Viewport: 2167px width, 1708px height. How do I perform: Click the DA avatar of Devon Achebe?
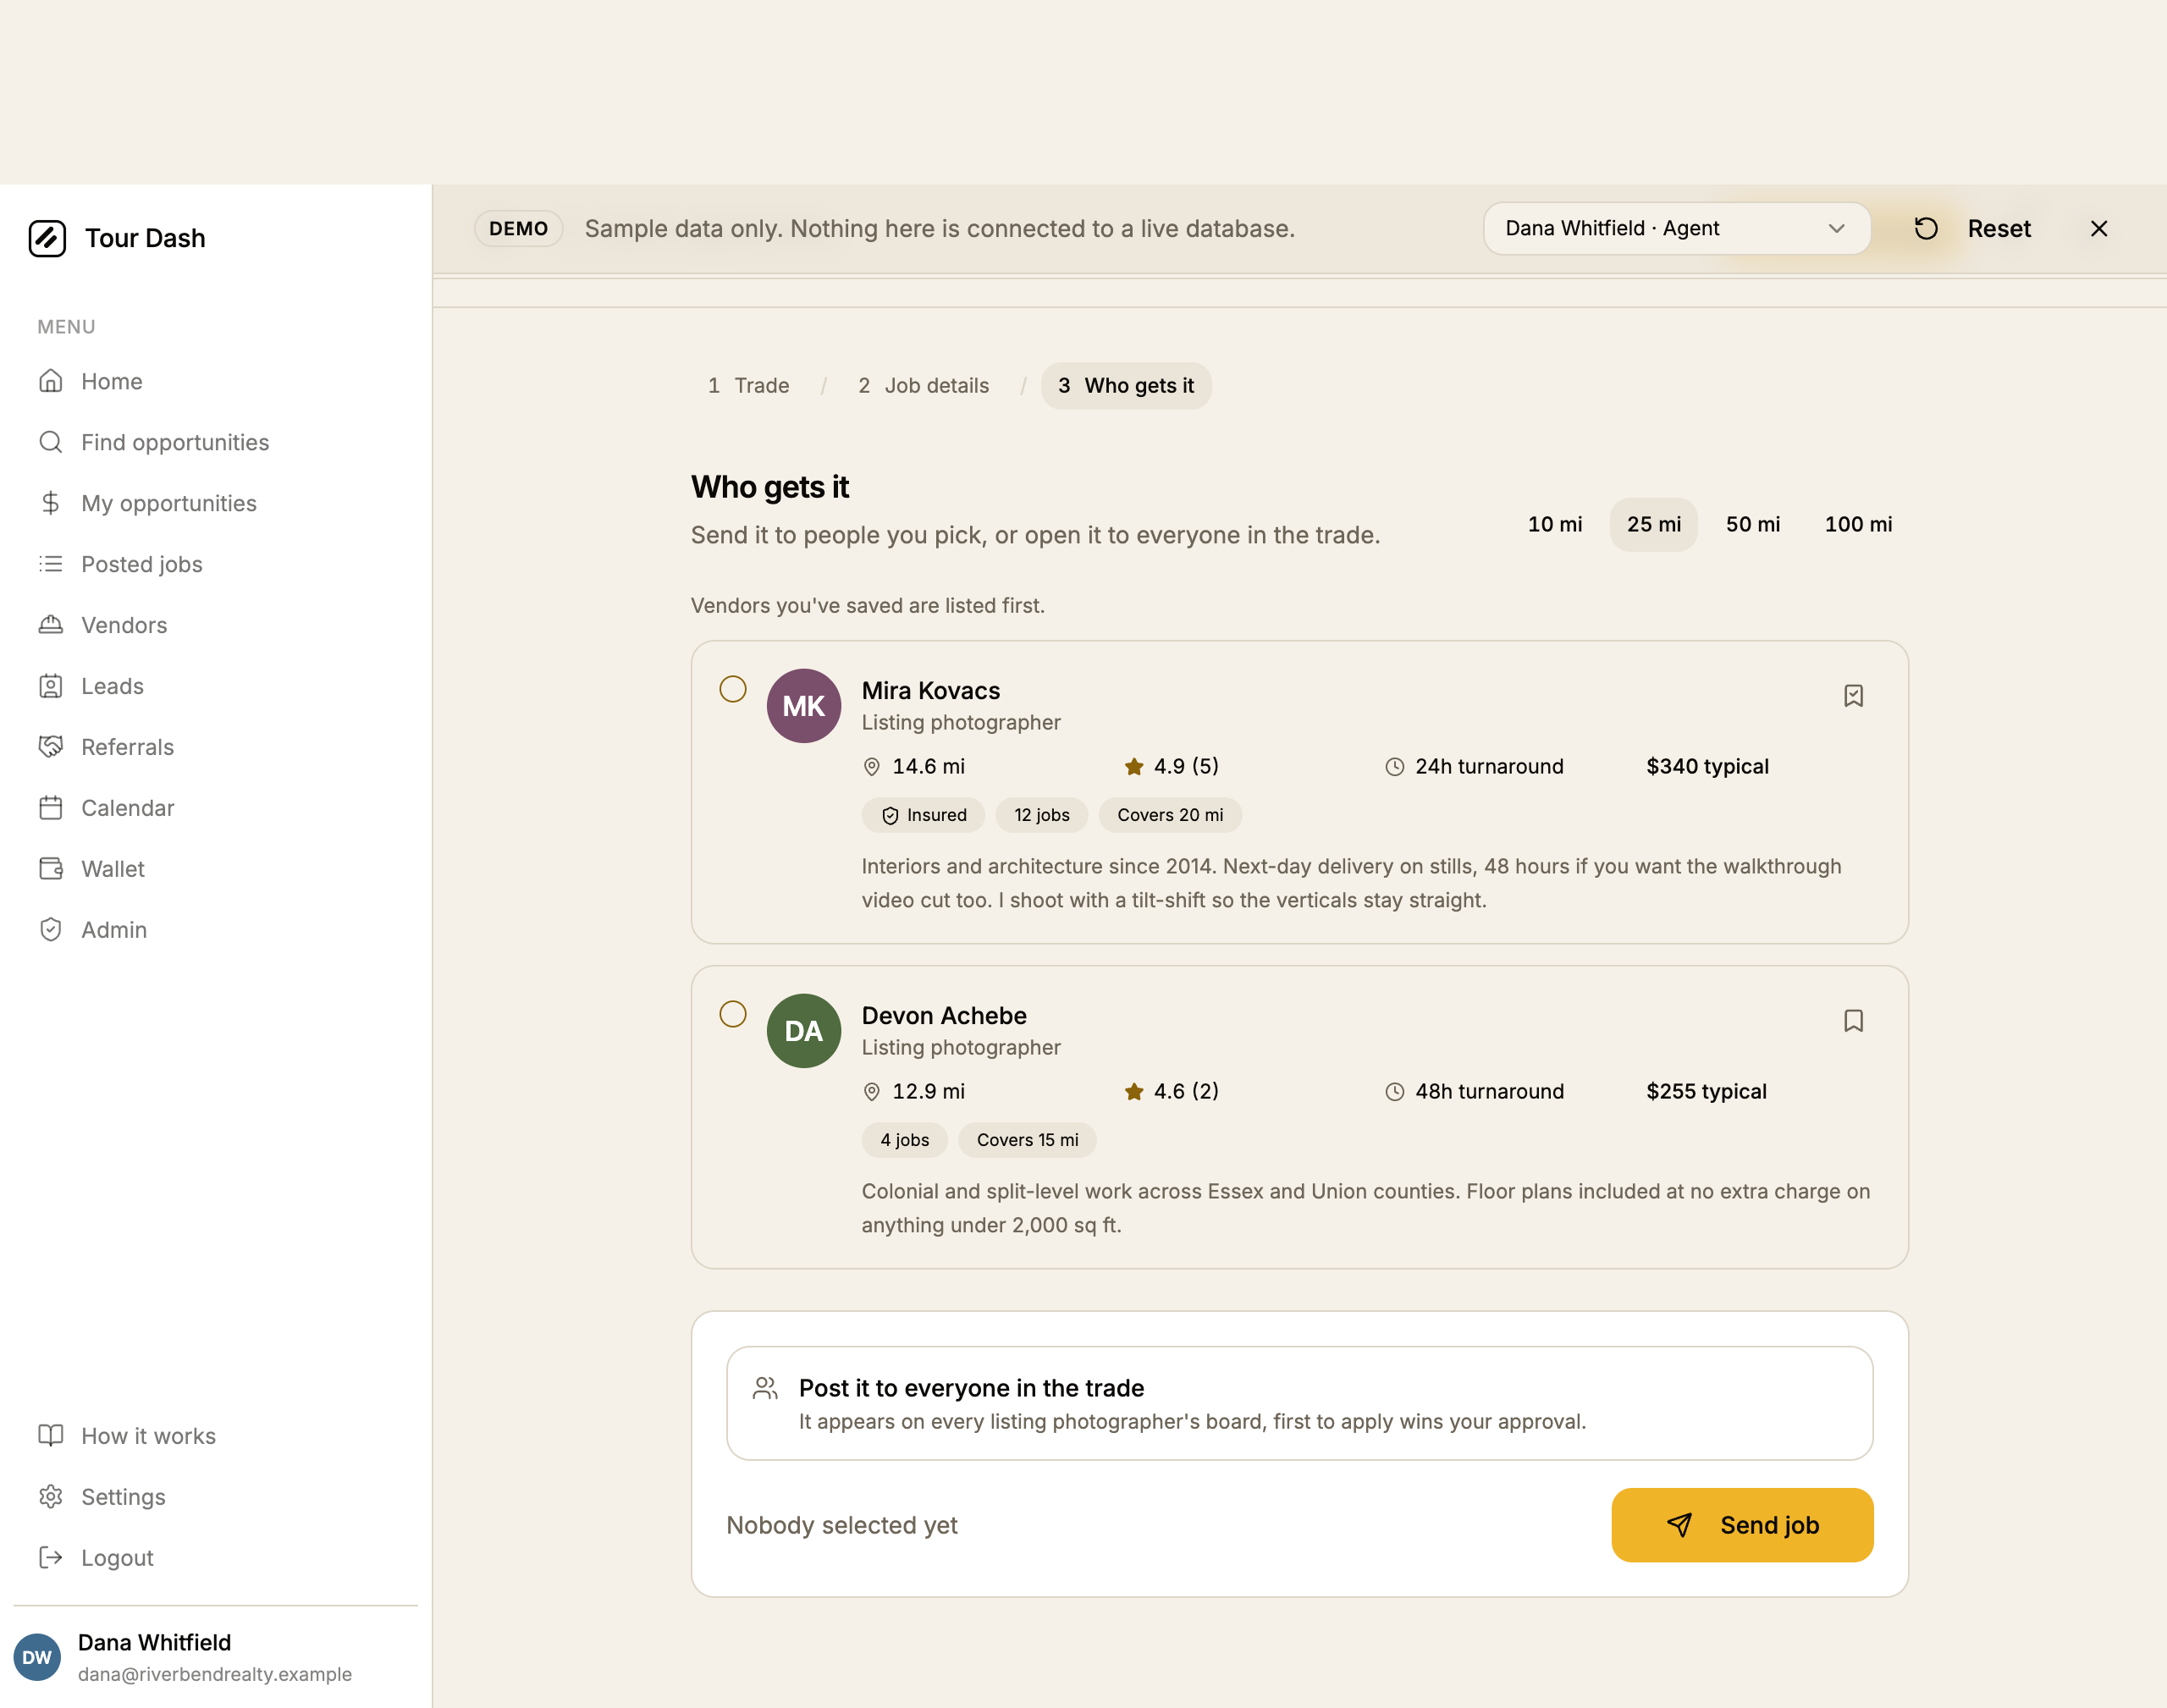click(x=804, y=1031)
